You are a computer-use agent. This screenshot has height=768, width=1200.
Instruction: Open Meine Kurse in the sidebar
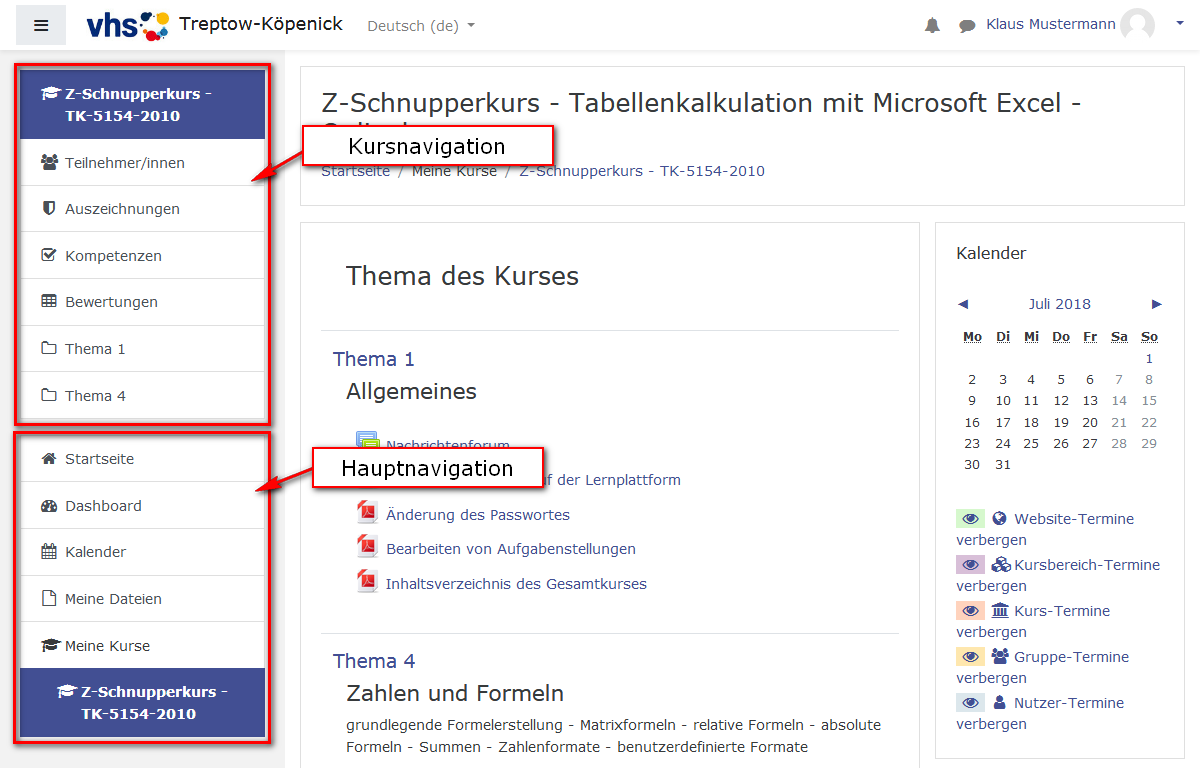(x=142, y=646)
